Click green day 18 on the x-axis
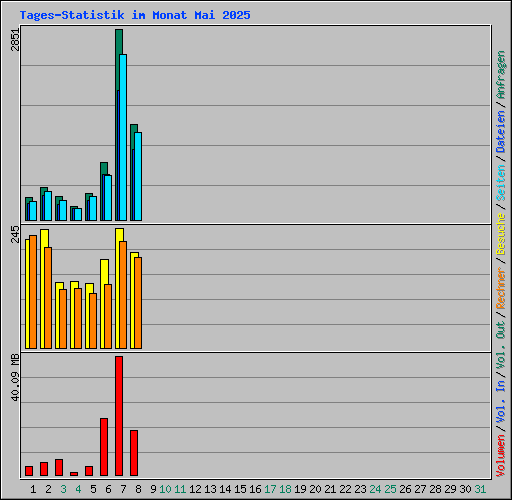 click(285, 489)
